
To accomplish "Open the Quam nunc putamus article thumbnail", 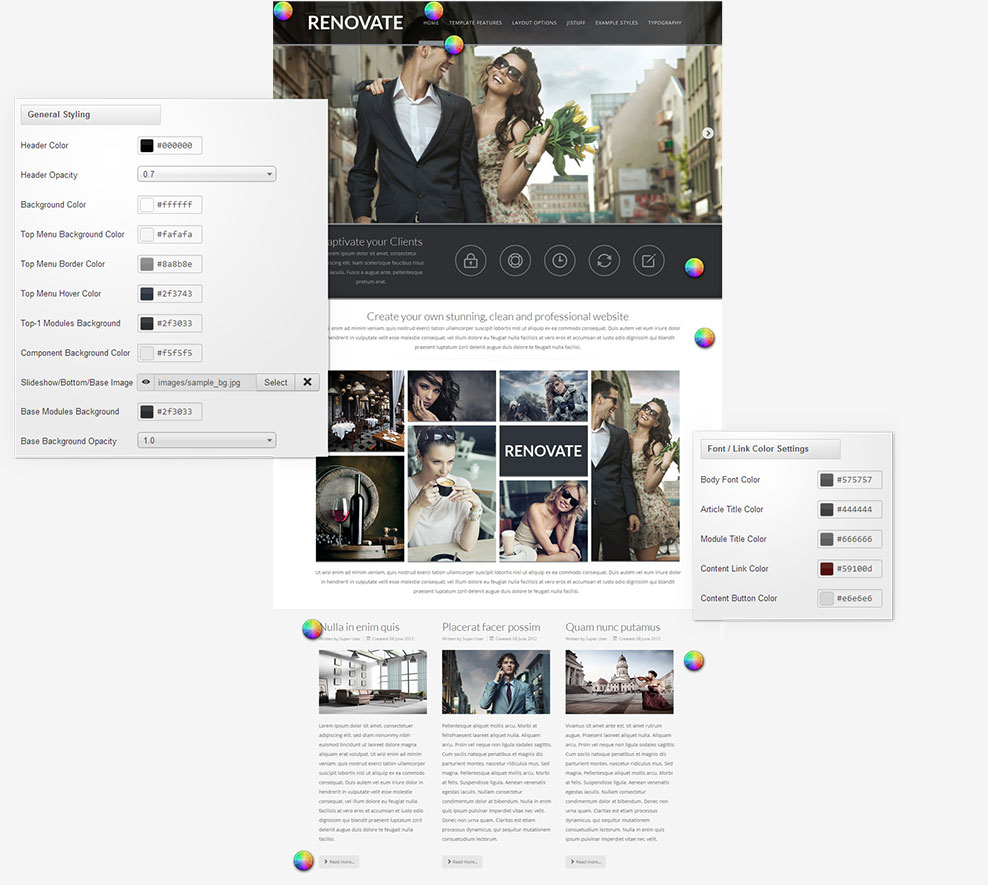I will pos(619,682).
